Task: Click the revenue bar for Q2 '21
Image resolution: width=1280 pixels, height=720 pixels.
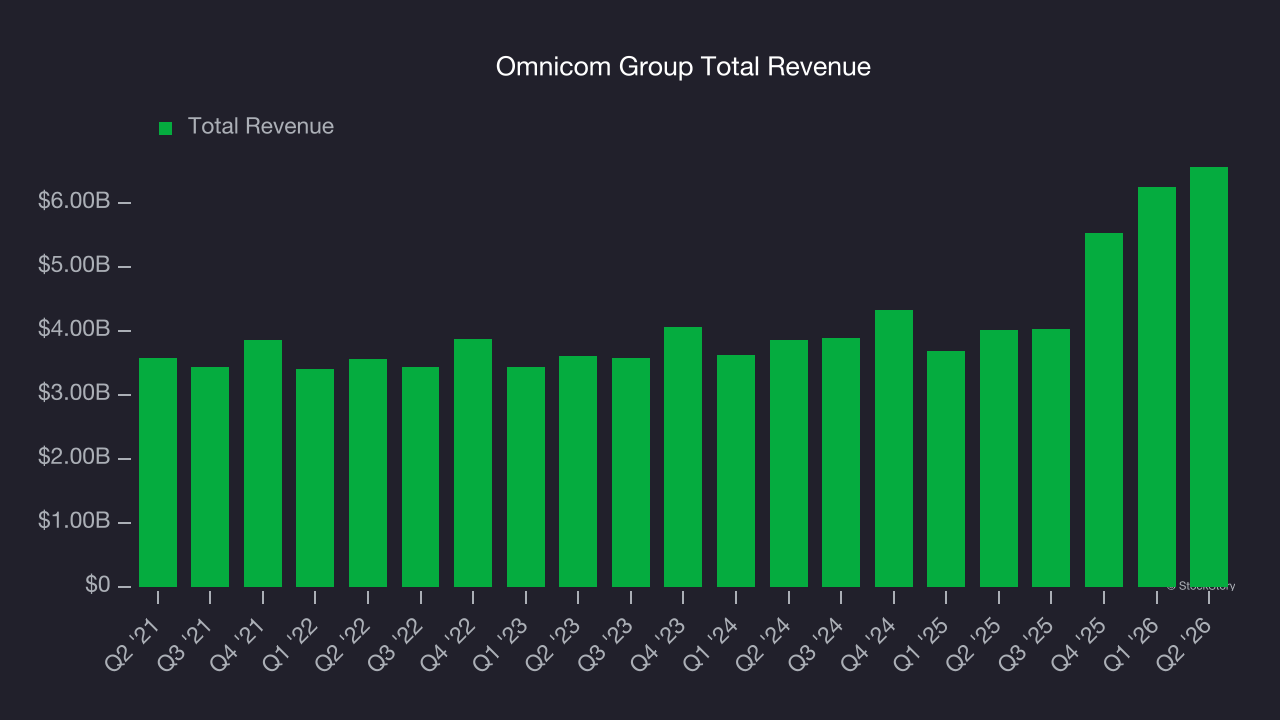Action: (x=158, y=472)
